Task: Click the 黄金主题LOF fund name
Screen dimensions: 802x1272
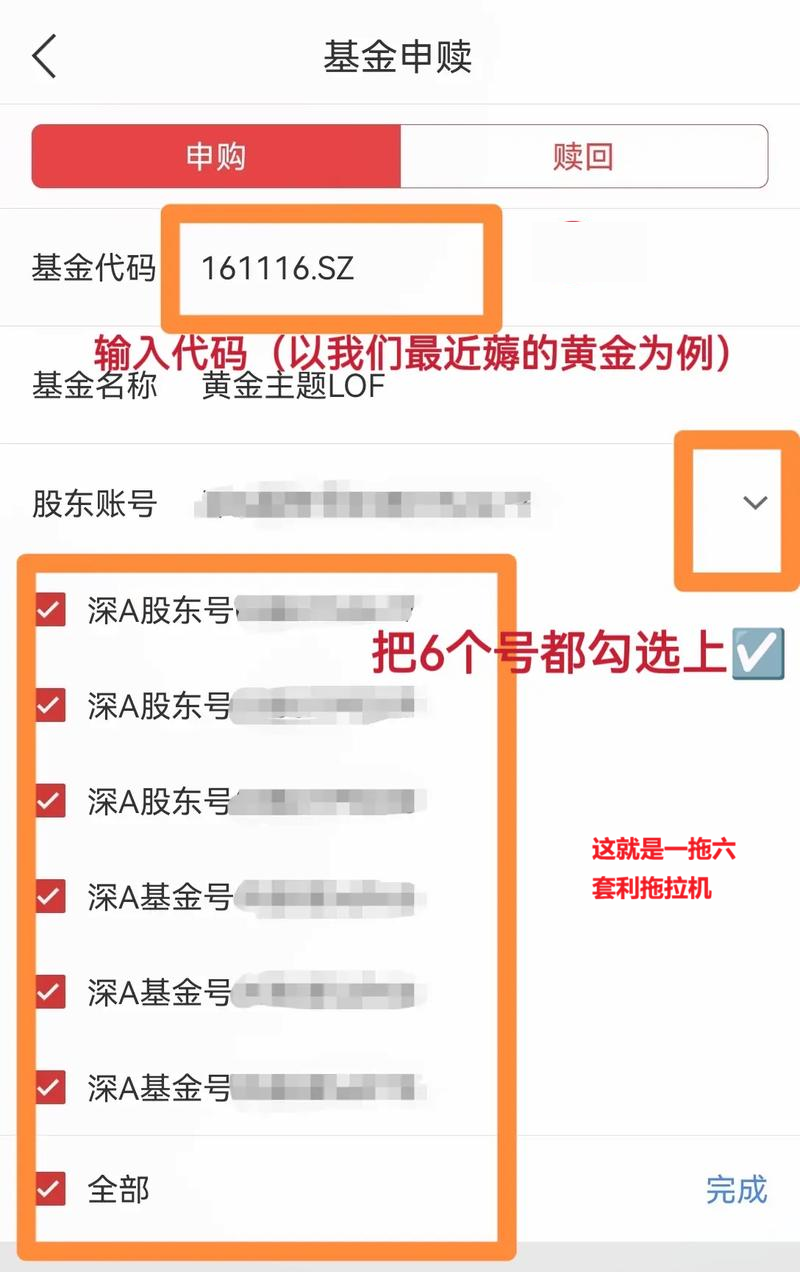Action: coord(293,385)
